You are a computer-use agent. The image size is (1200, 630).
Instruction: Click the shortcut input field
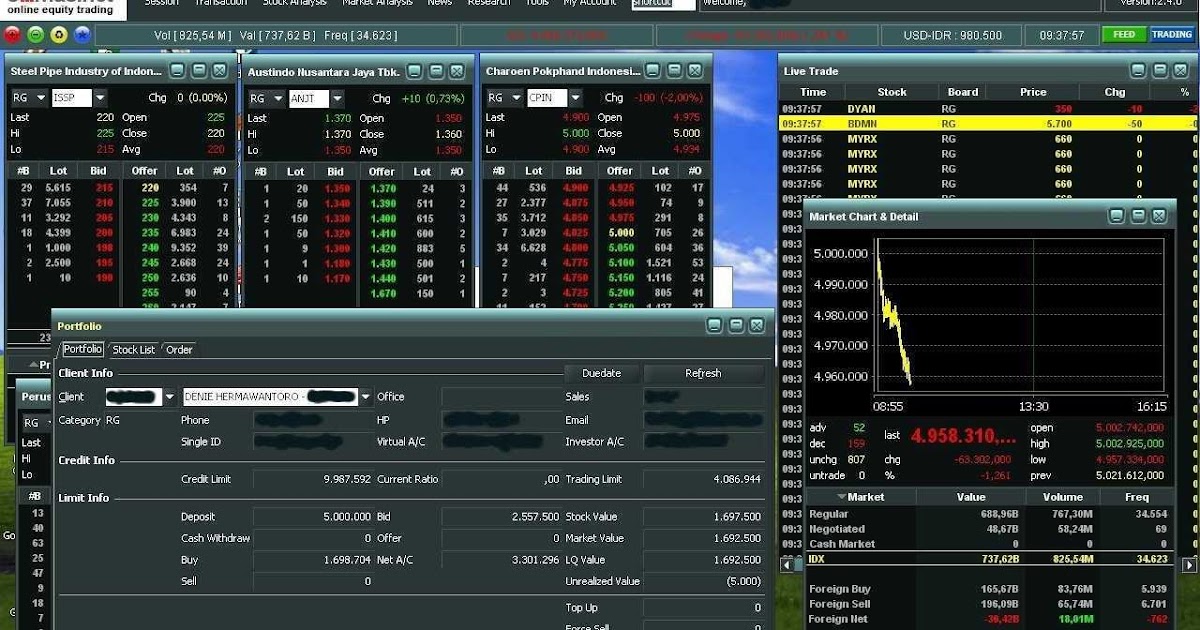coord(663,4)
